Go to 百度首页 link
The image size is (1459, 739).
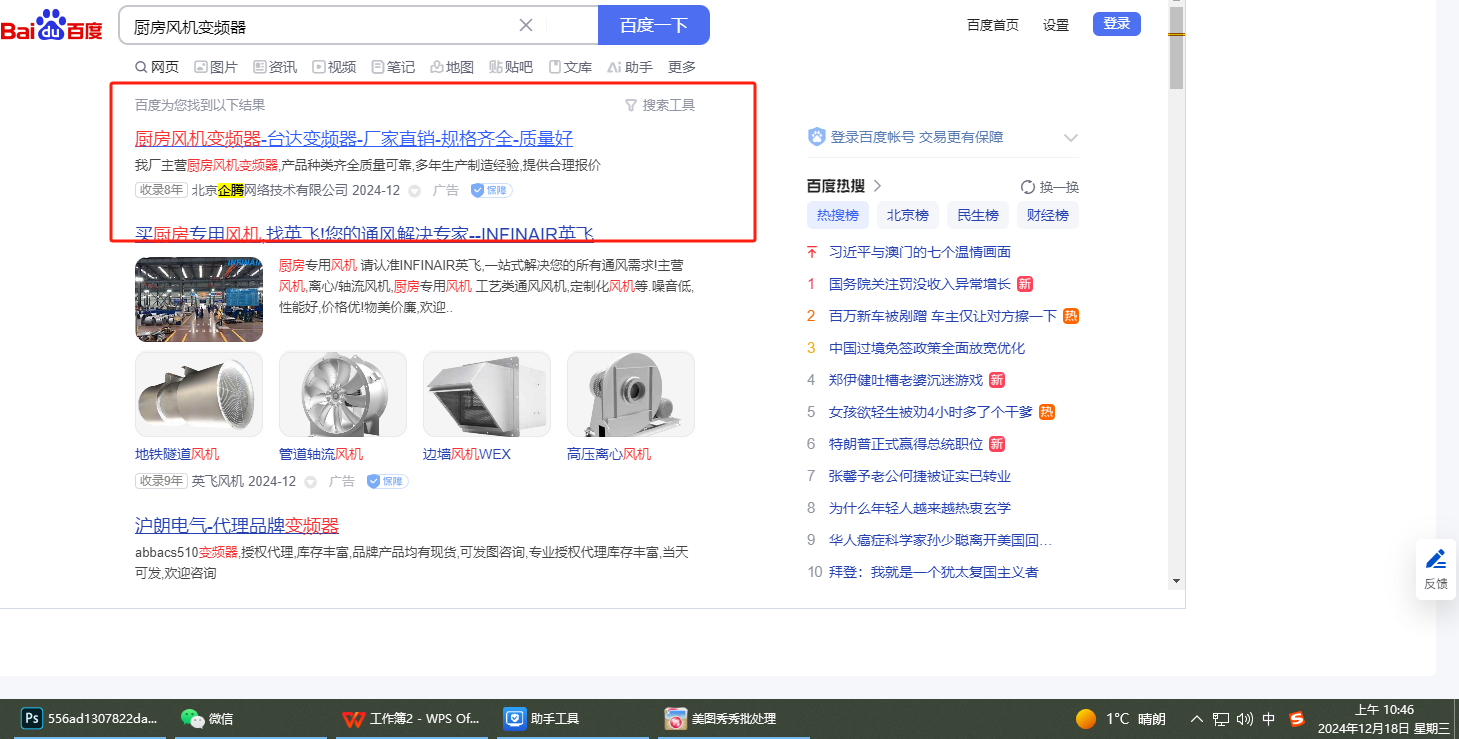pyautogui.click(x=993, y=25)
